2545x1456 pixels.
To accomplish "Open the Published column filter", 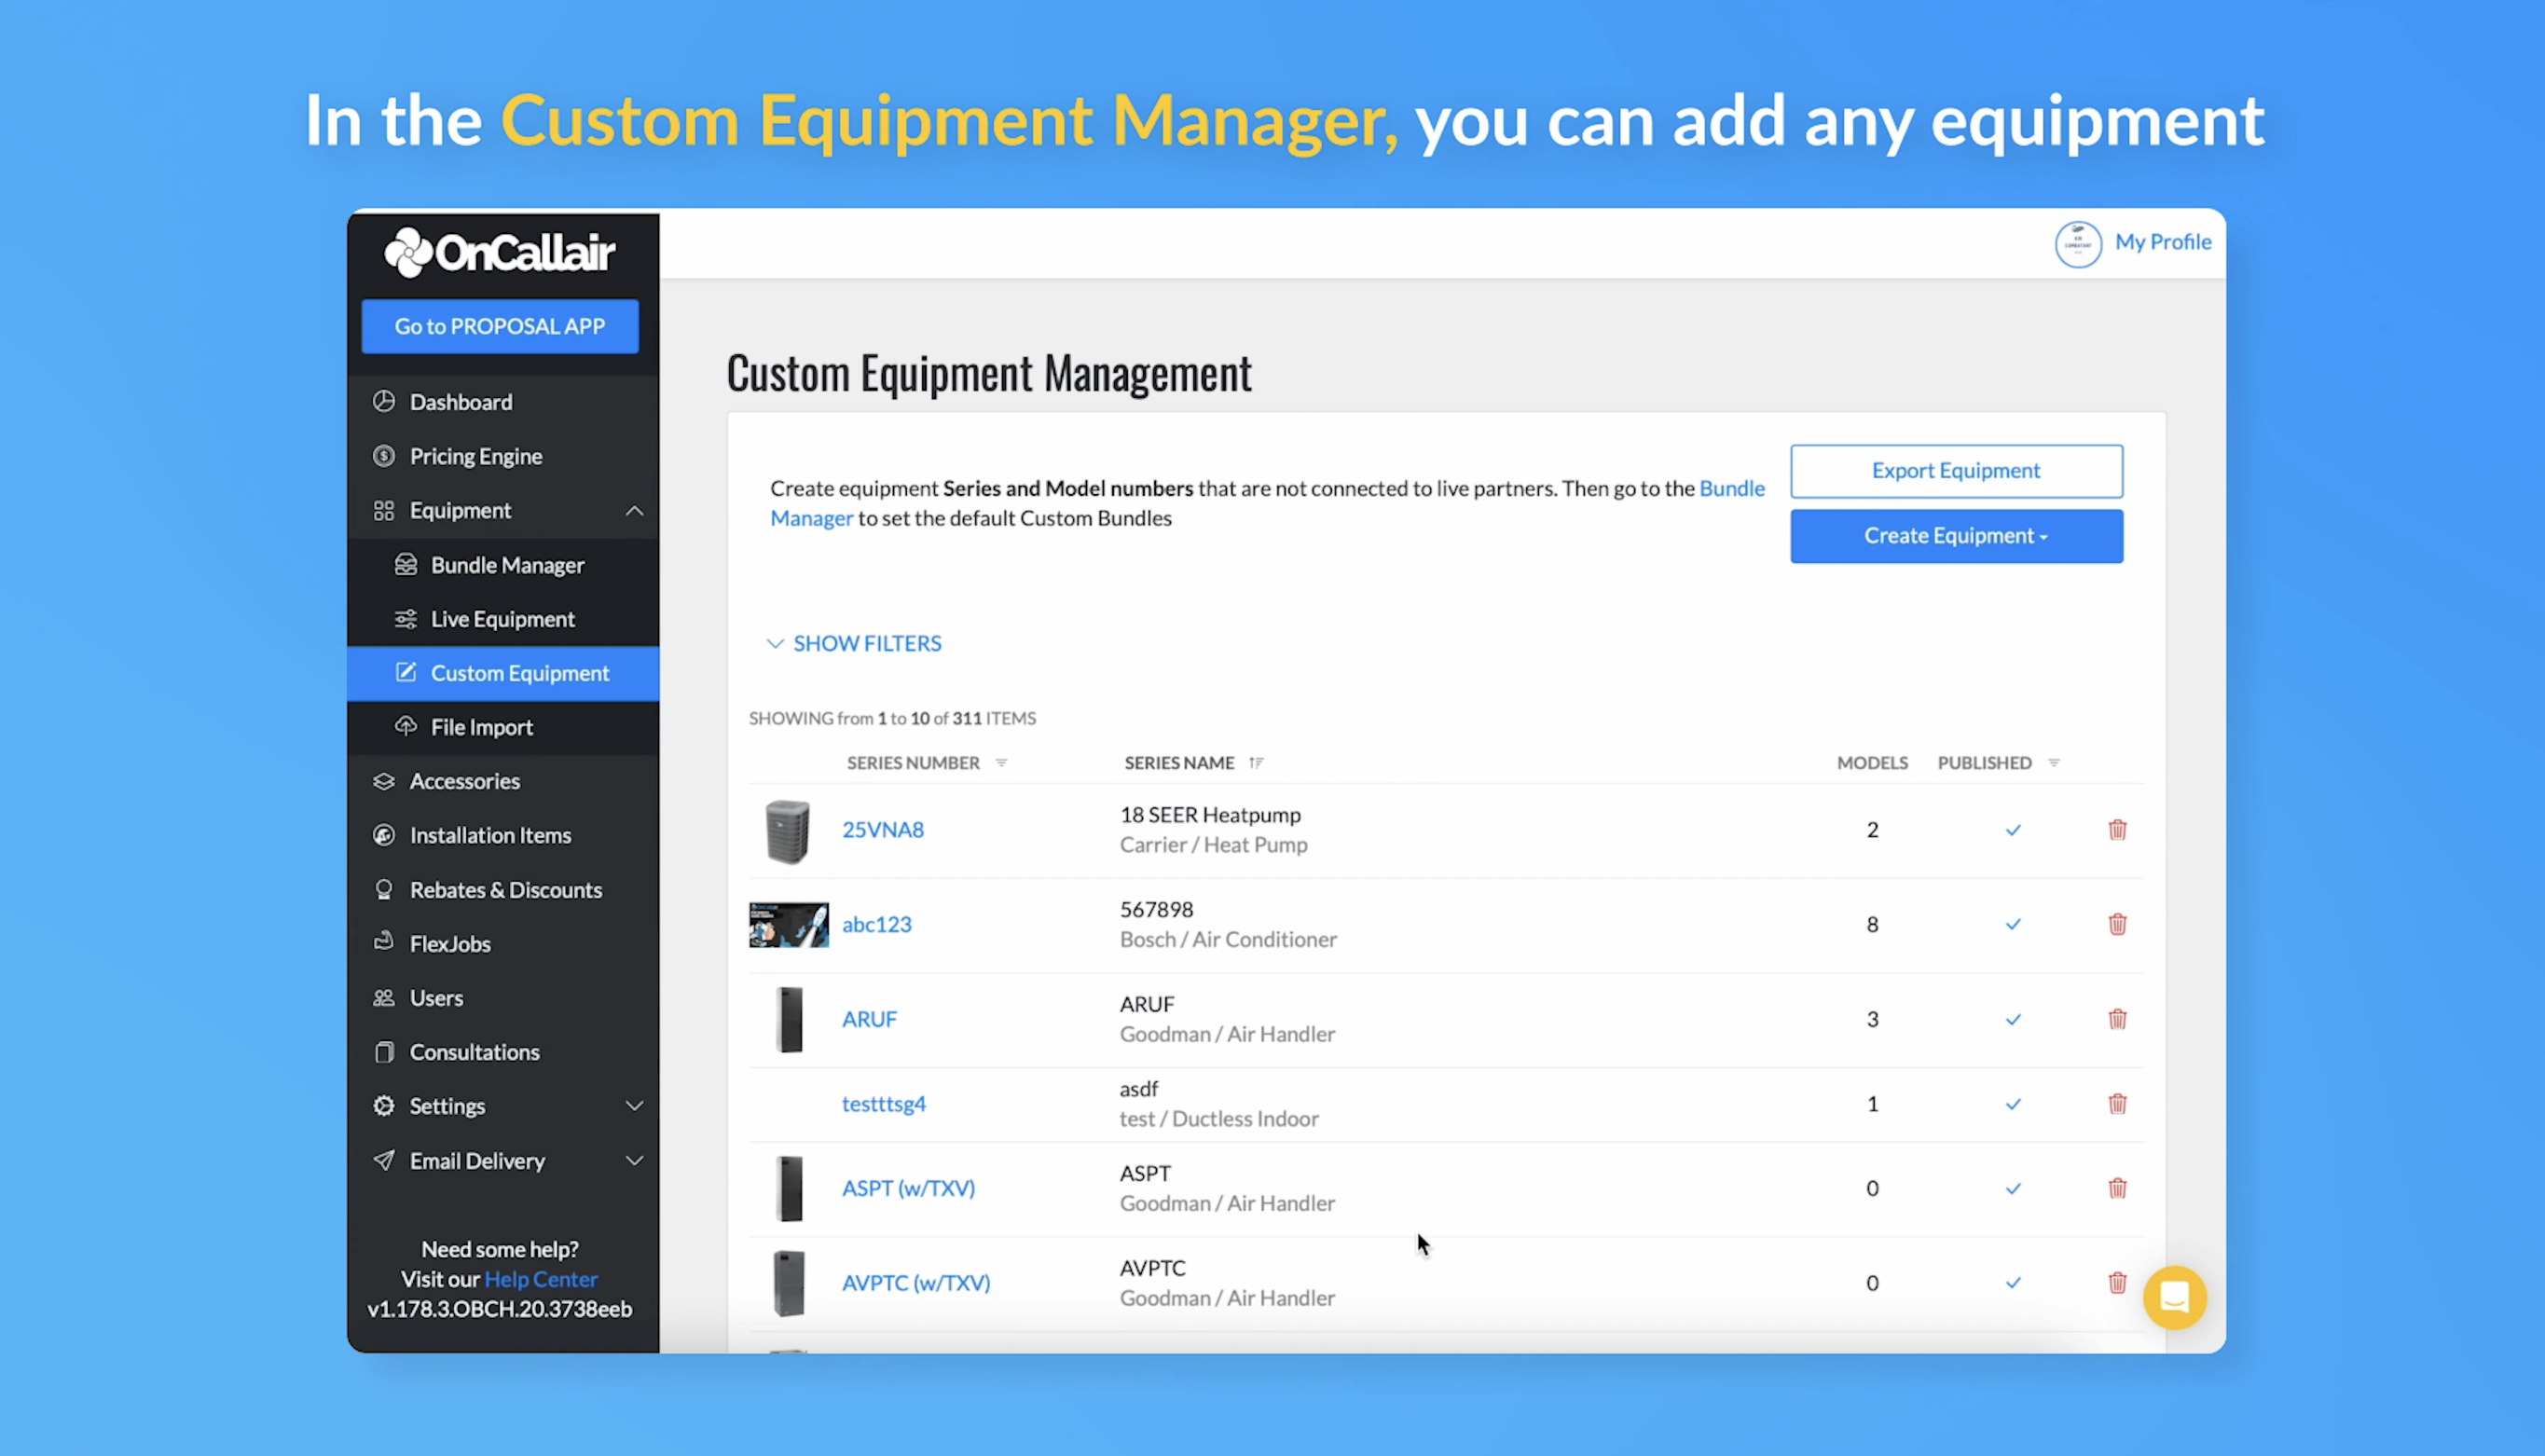I will click(x=2054, y=763).
